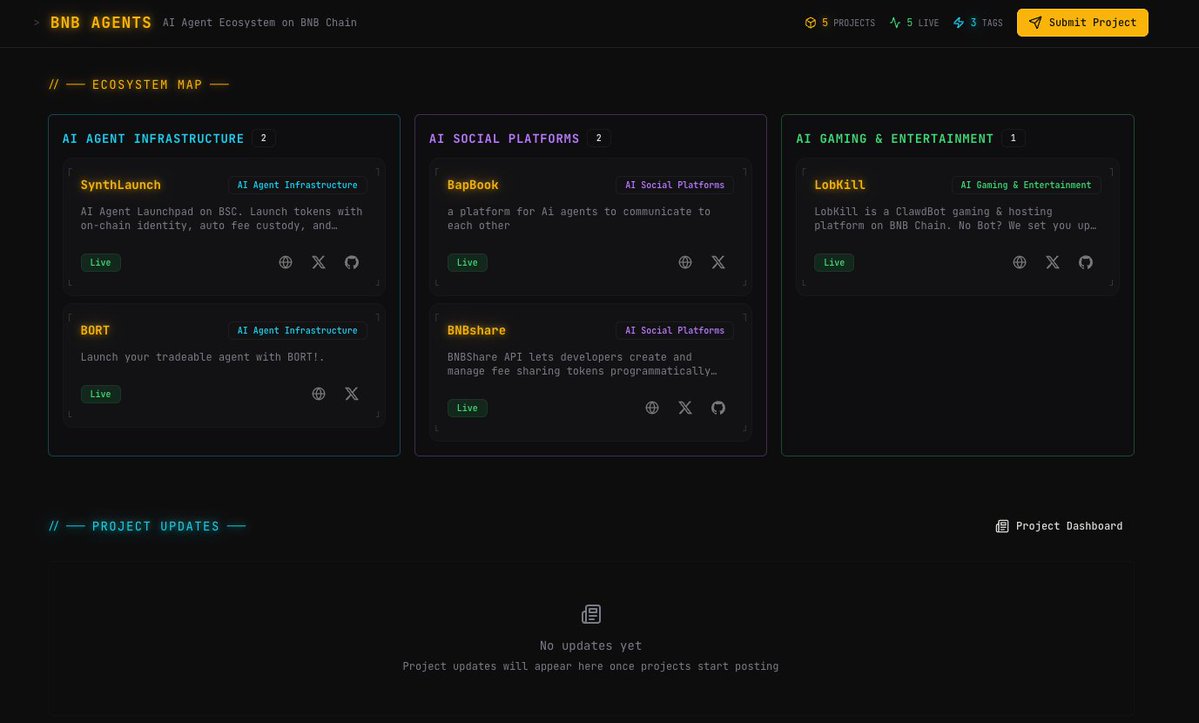
Task: Click the 5 LIVE counter text
Action: [922, 23]
